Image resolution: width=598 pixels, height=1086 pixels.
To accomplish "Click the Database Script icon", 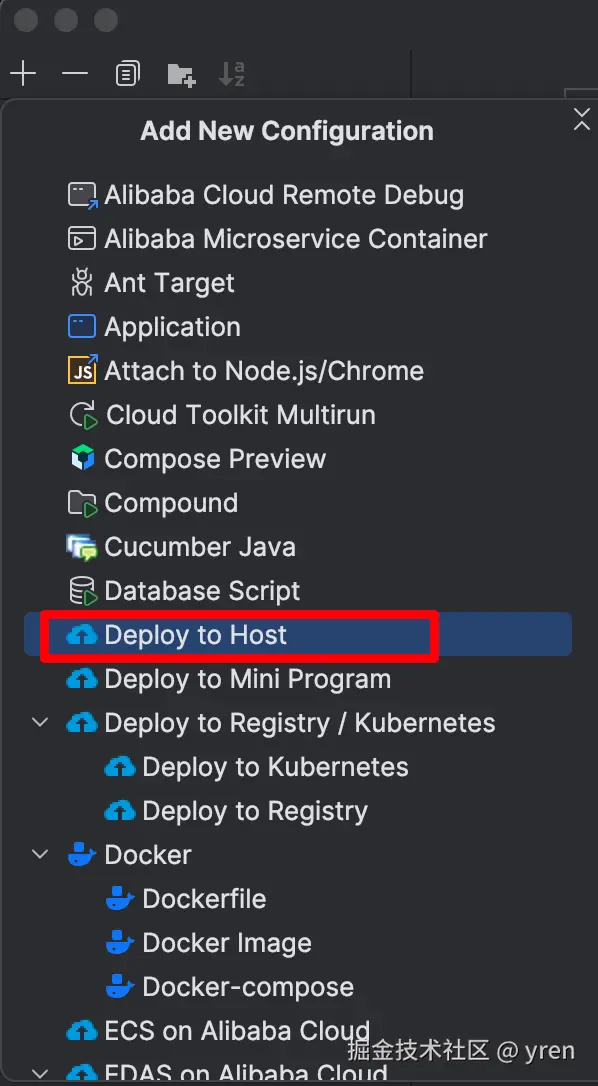I will 83,591.
